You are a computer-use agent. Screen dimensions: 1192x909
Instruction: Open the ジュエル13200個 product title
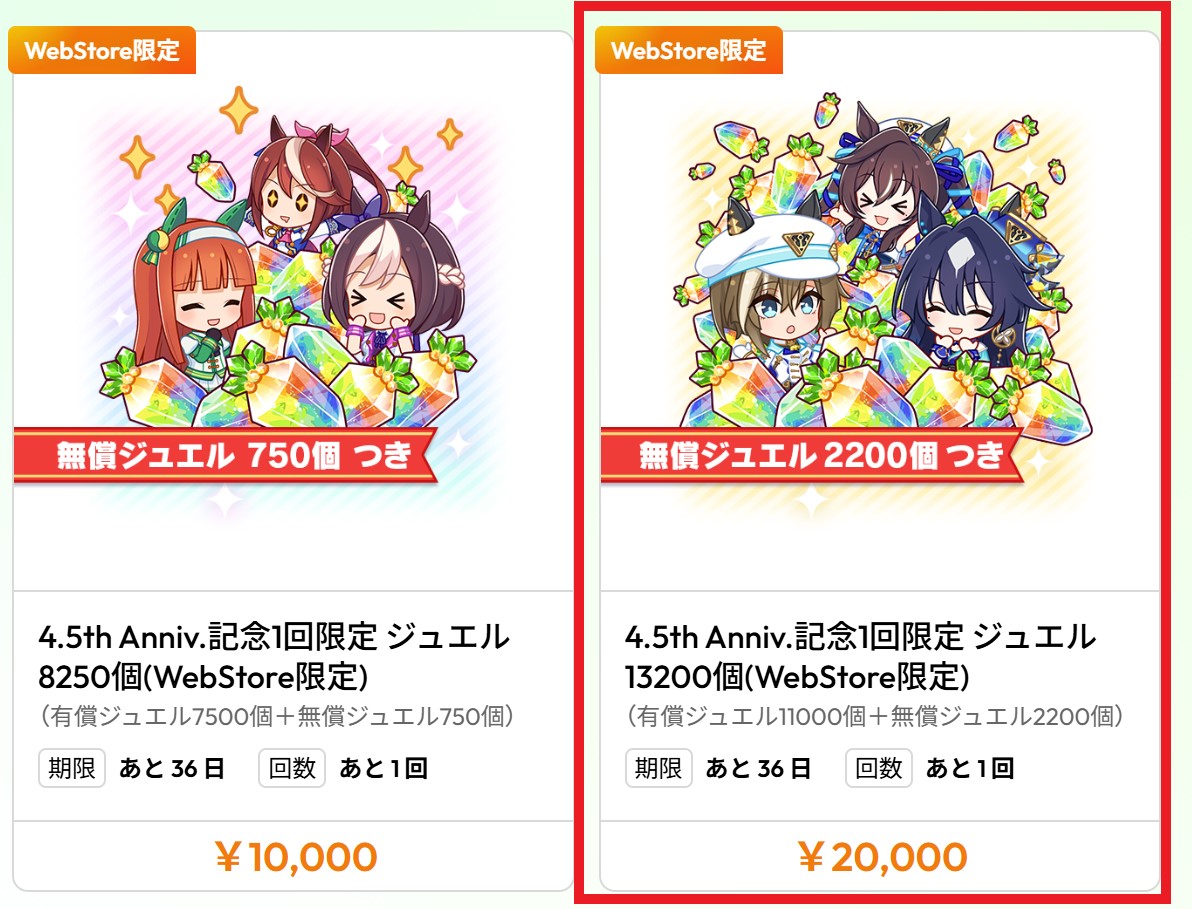click(x=861, y=657)
